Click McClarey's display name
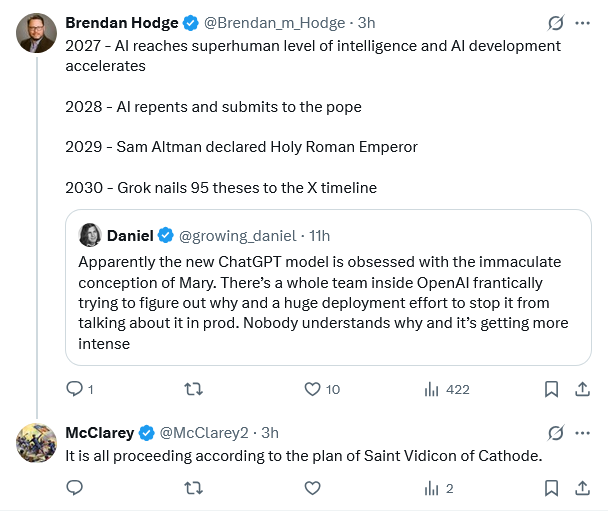Screen dimensions: 609x512 99,433
